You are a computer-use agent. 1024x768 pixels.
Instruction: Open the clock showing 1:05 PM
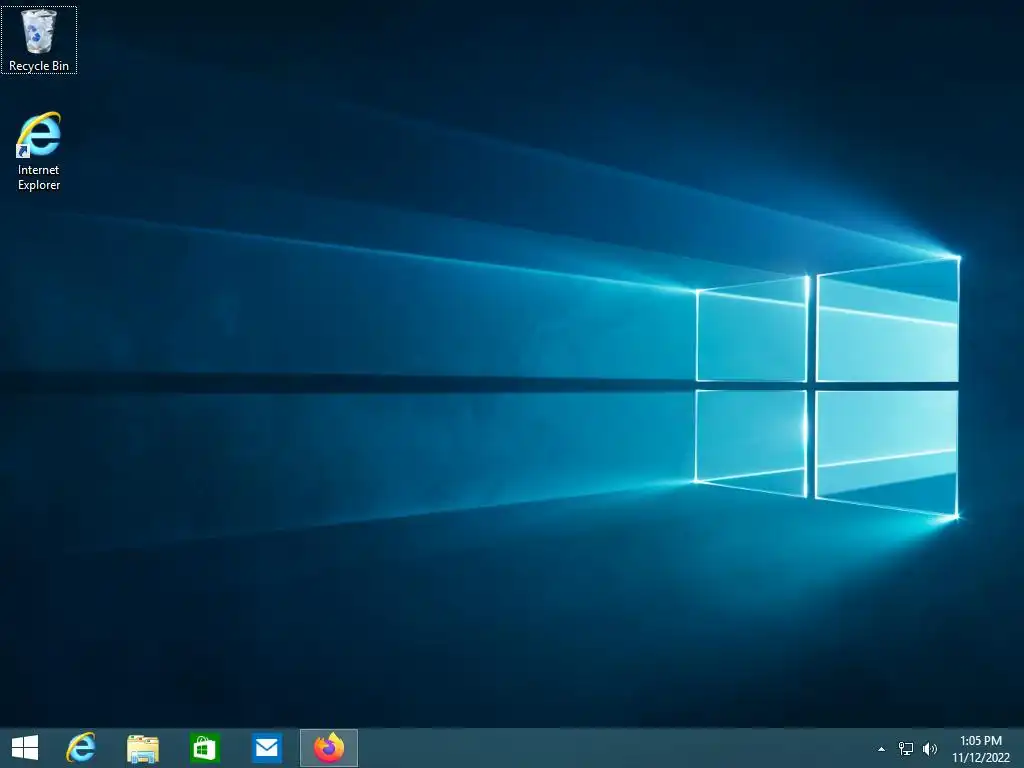point(981,749)
